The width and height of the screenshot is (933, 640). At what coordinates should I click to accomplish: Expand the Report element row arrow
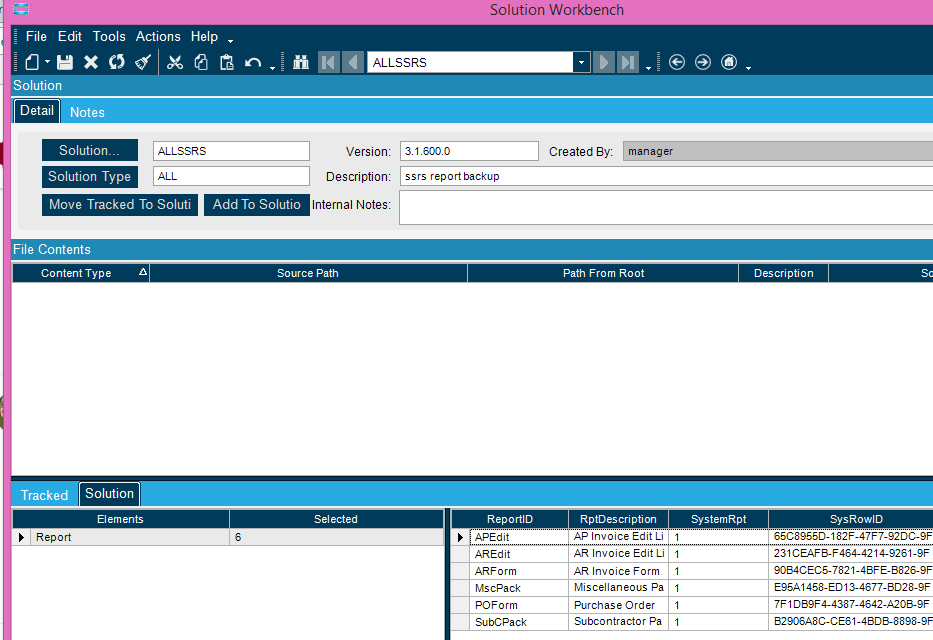point(21,537)
